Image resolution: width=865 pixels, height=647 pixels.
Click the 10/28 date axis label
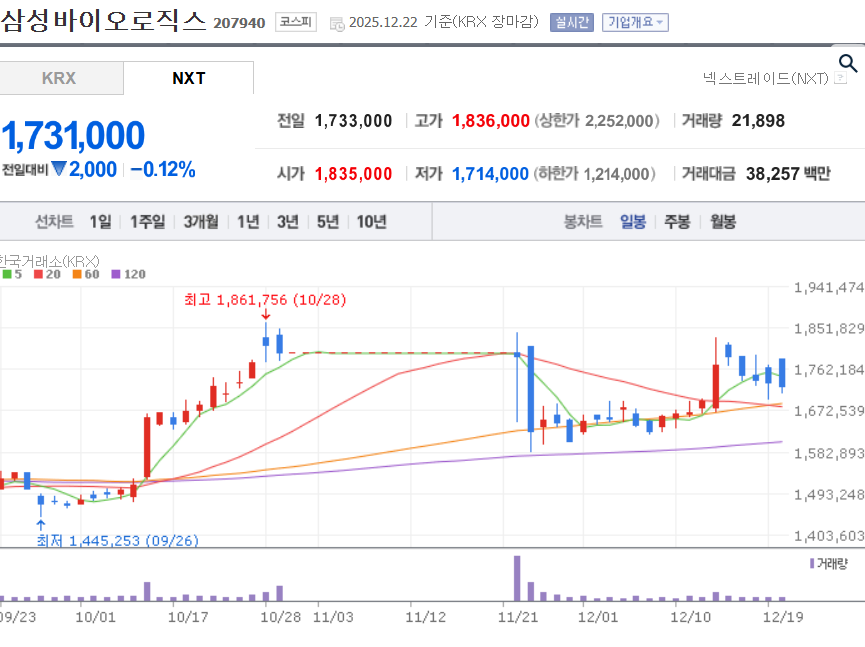281,617
